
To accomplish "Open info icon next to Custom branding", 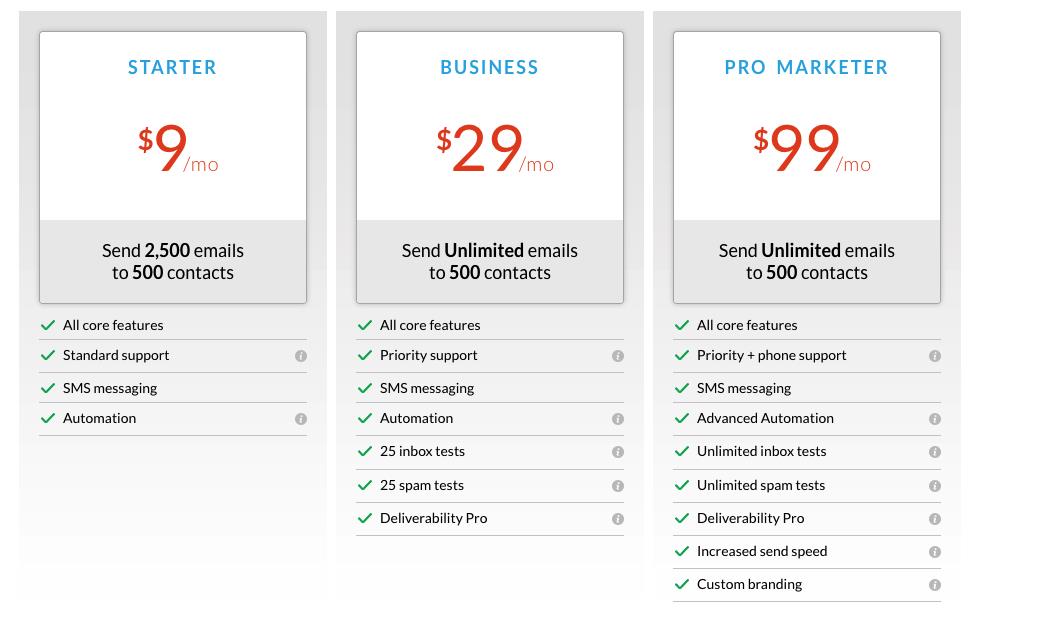I will tap(935, 585).
